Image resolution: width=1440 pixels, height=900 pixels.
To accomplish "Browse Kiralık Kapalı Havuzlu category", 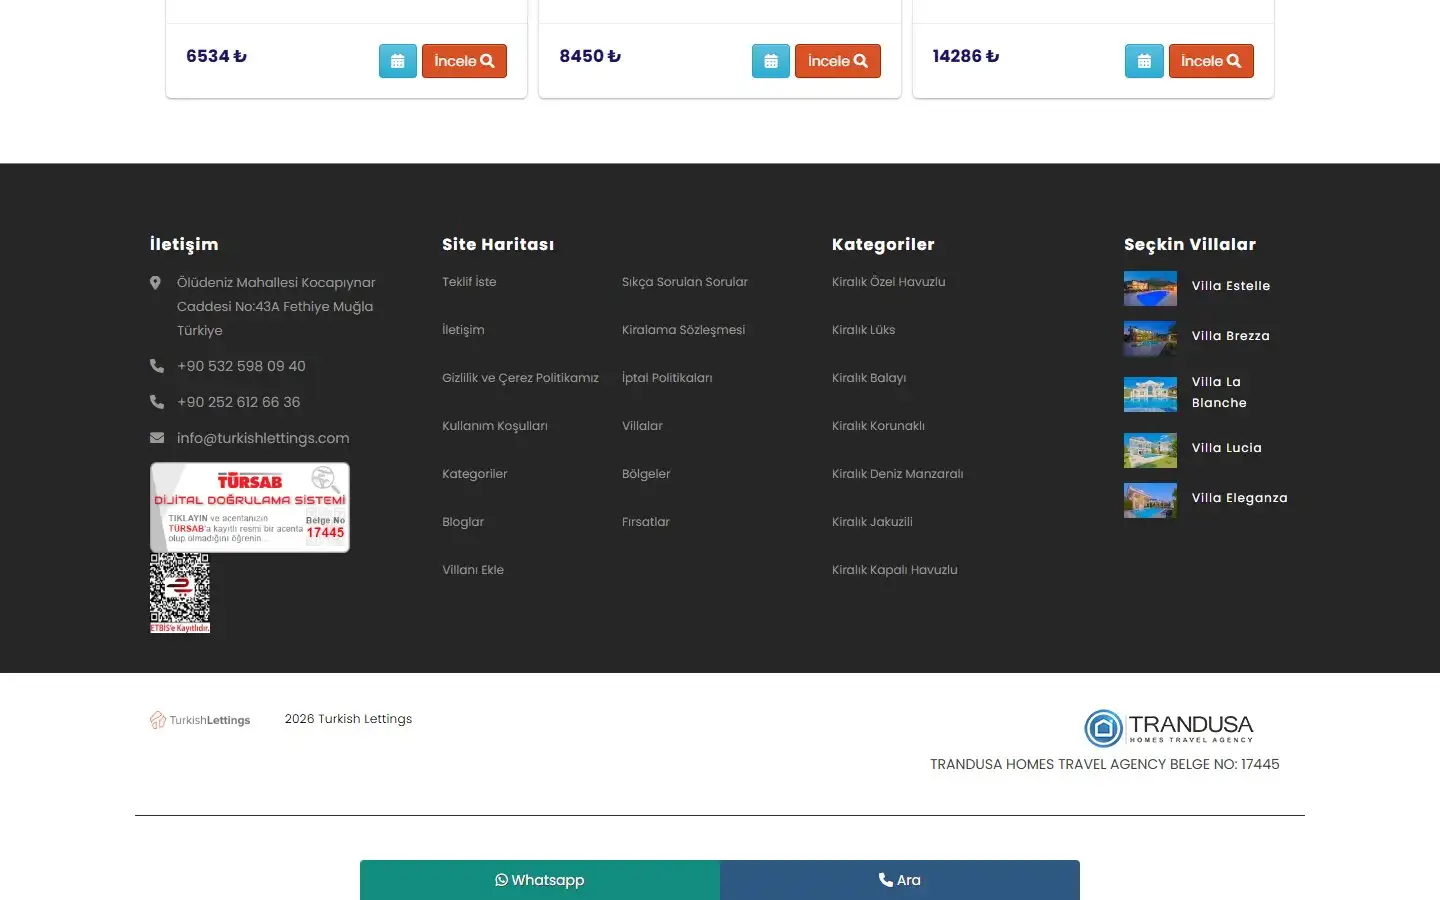I will tap(894, 570).
